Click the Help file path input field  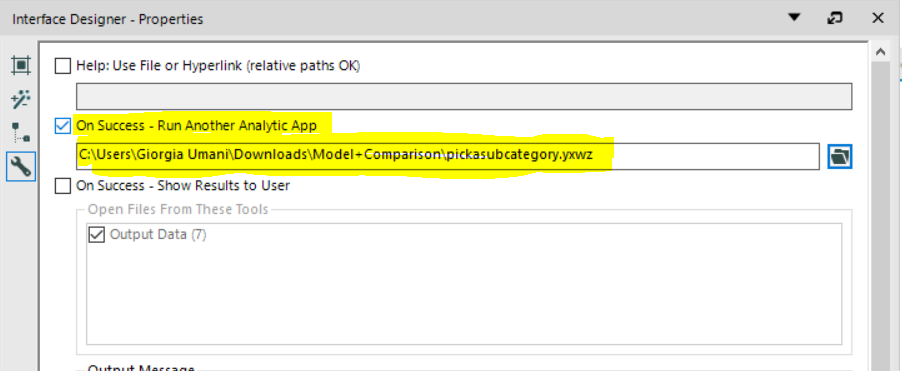click(x=464, y=97)
